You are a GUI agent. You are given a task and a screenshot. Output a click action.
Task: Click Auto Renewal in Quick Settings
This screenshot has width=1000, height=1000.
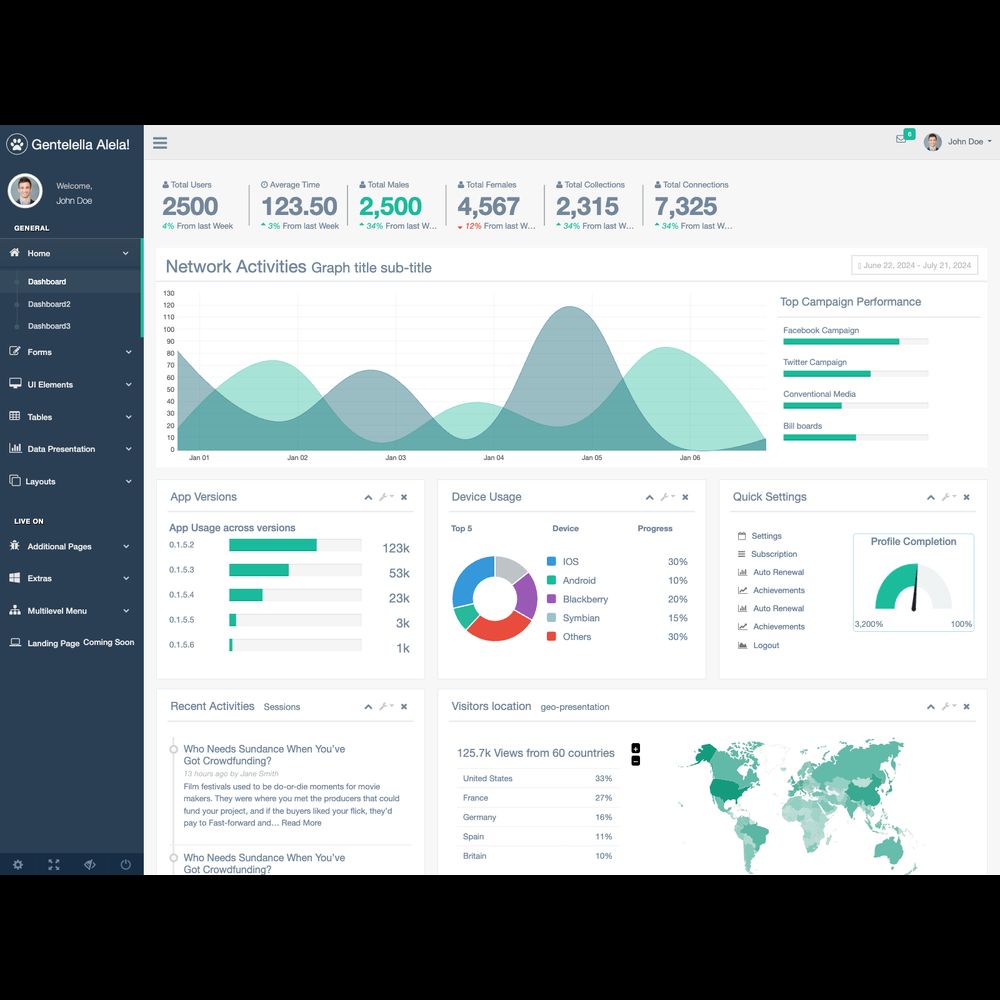click(778, 572)
